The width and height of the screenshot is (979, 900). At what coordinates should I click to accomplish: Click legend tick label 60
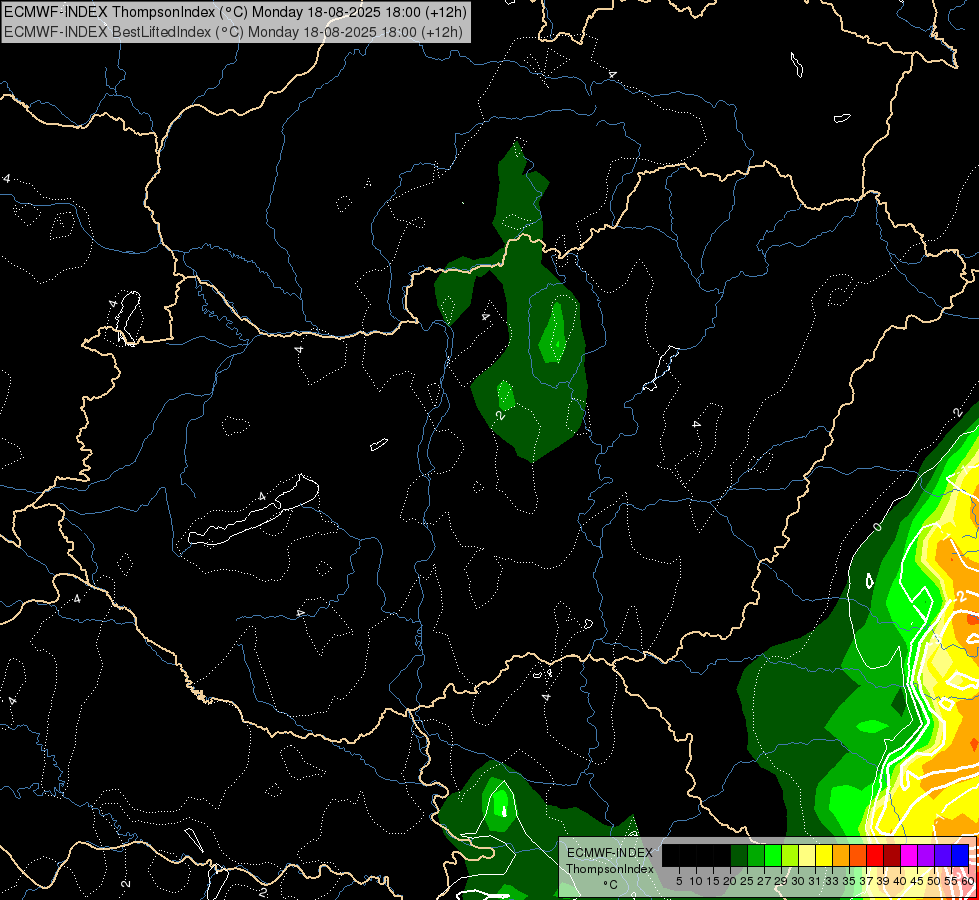coord(968,881)
